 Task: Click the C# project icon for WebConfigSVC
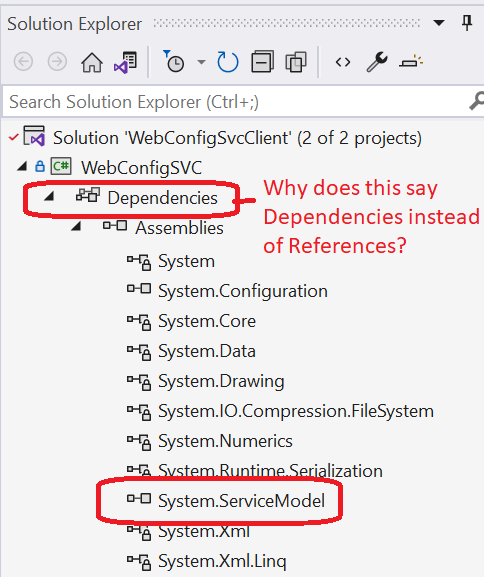point(61,167)
